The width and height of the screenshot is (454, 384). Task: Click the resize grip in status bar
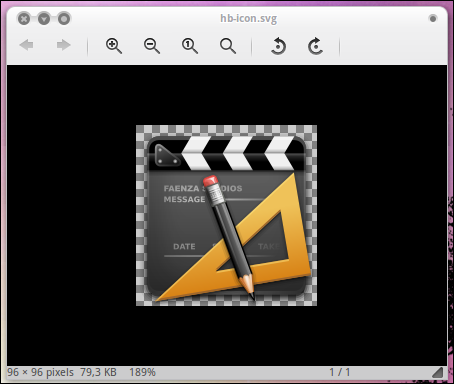[x=437, y=372]
